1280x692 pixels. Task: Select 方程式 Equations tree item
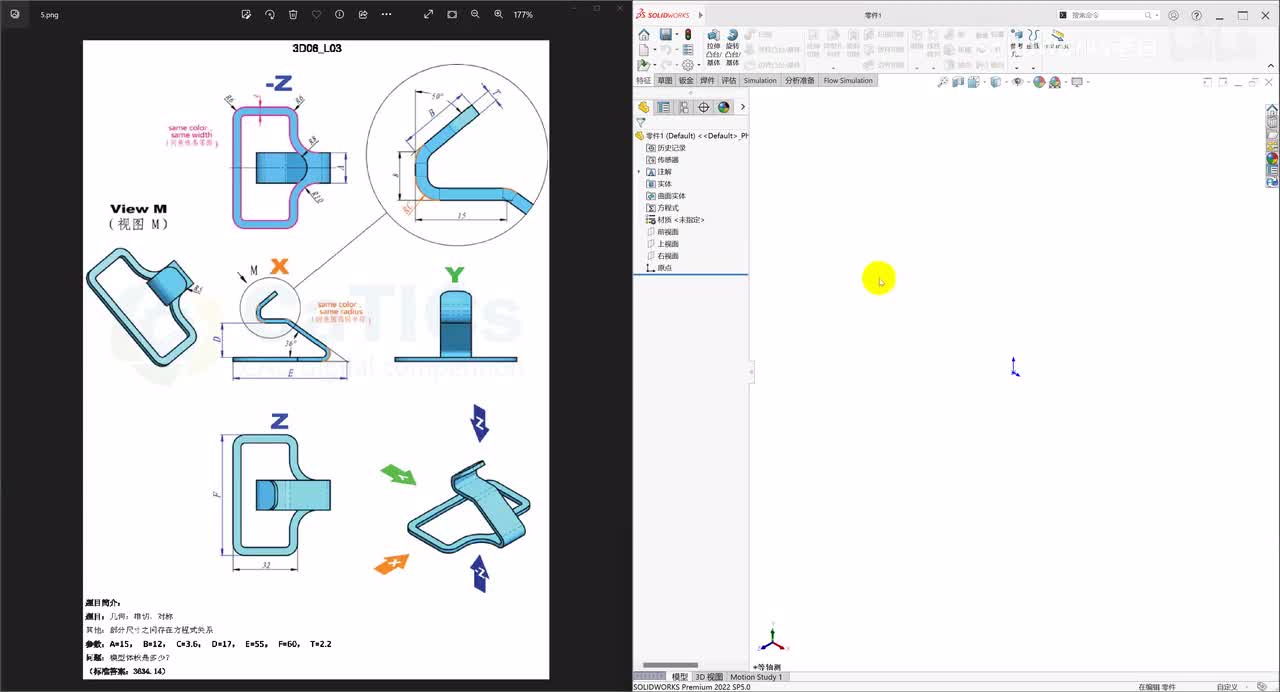click(x=662, y=208)
